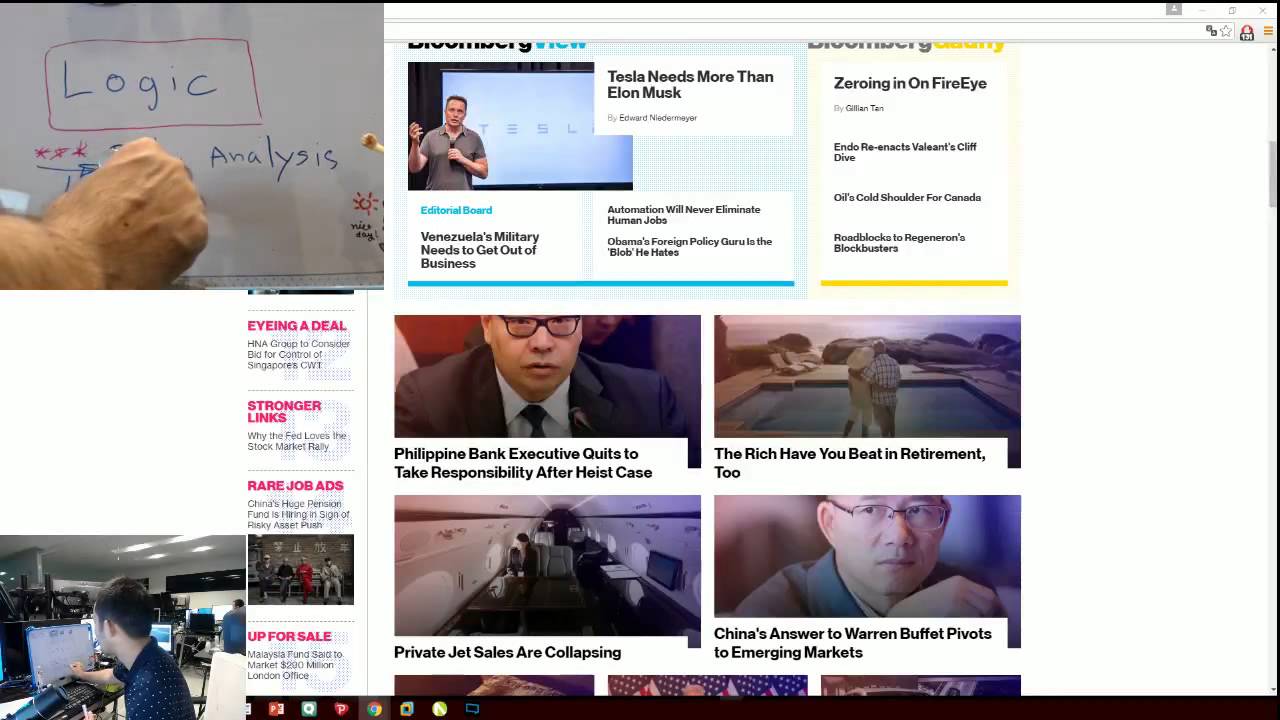The image size is (1280, 720).
Task: Click the Elon Musk Tesla photo
Action: tap(520, 126)
